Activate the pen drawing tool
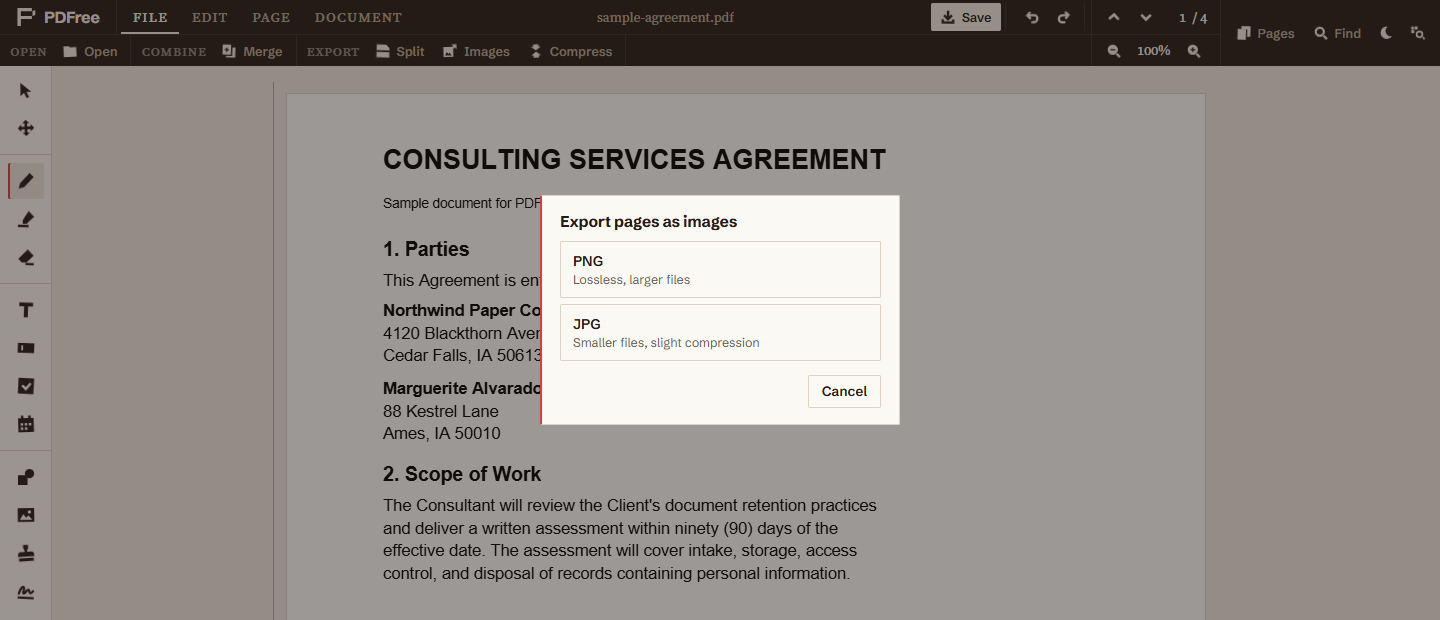Screen dimensions: 1440x620 tap(26, 181)
